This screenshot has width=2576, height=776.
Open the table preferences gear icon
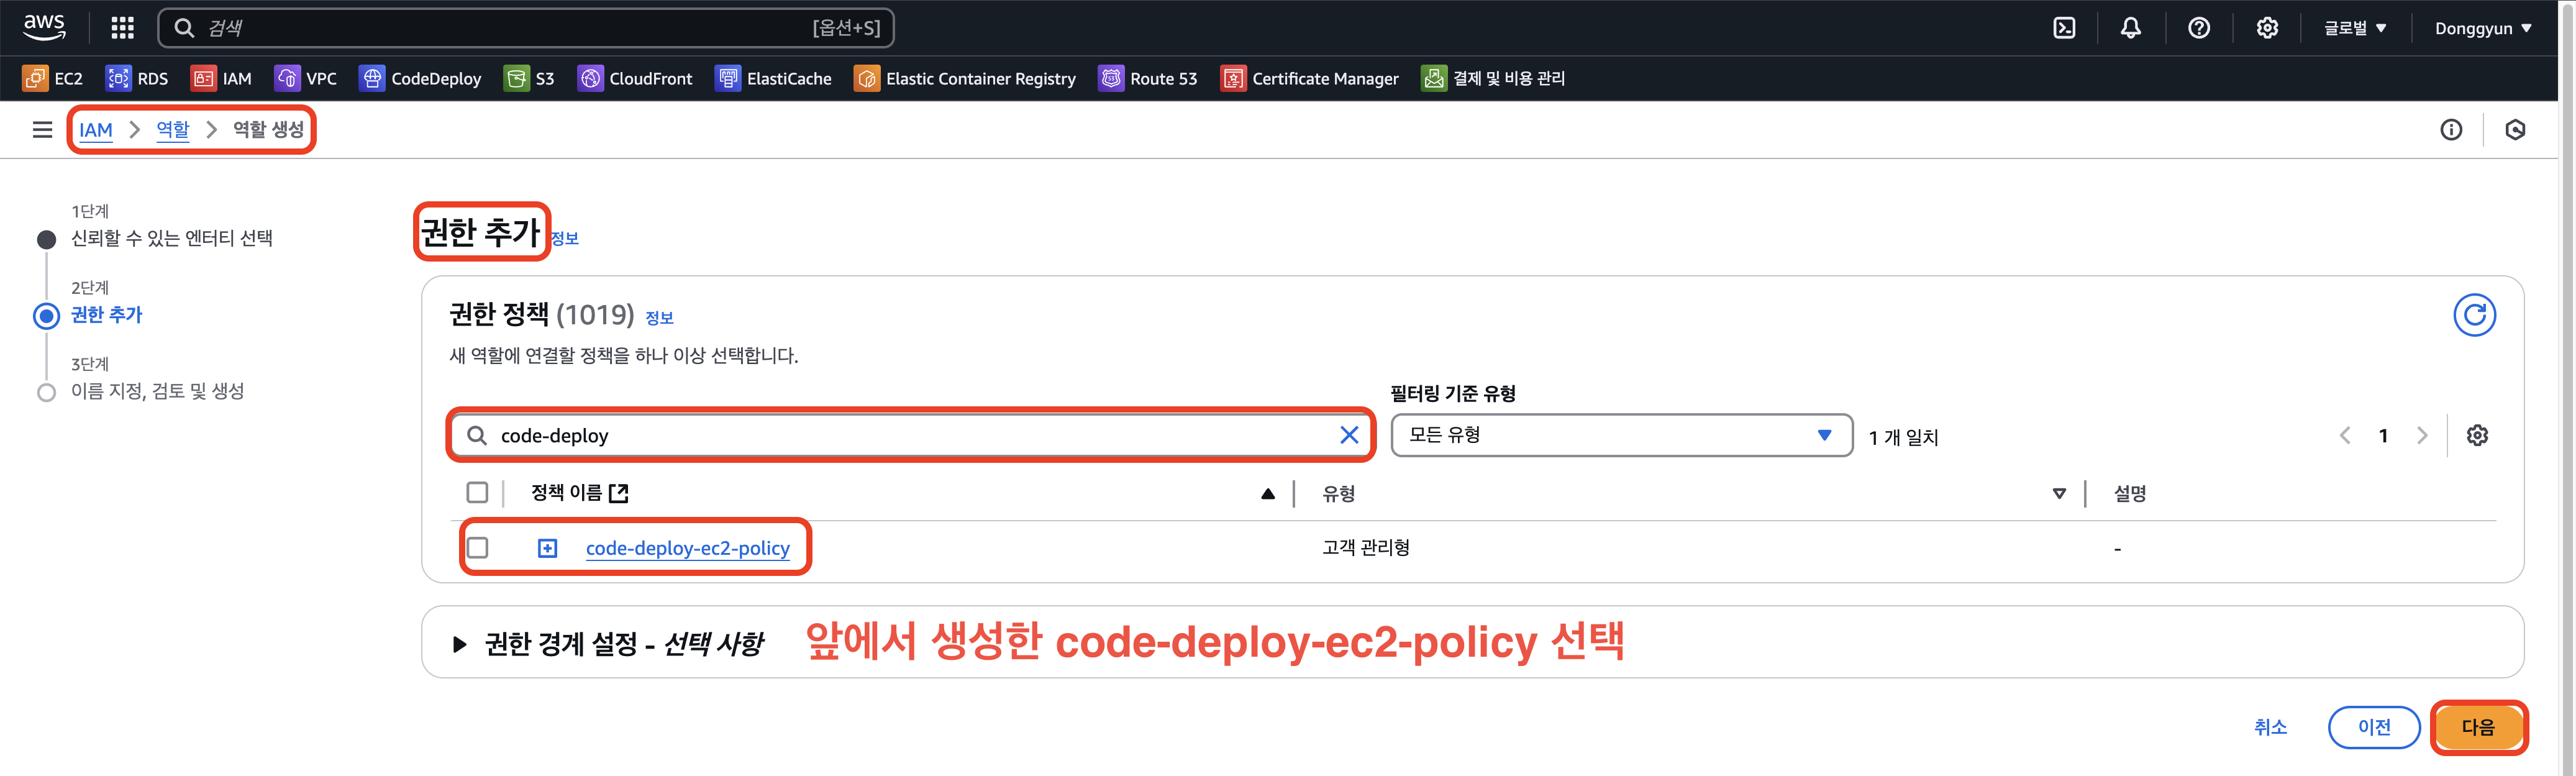click(x=2476, y=435)
